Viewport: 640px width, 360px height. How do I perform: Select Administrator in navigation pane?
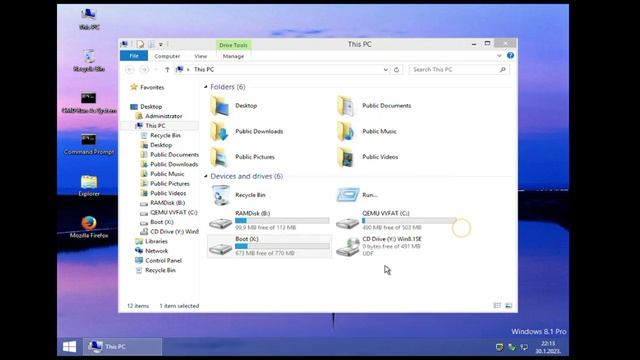(159, 116)
